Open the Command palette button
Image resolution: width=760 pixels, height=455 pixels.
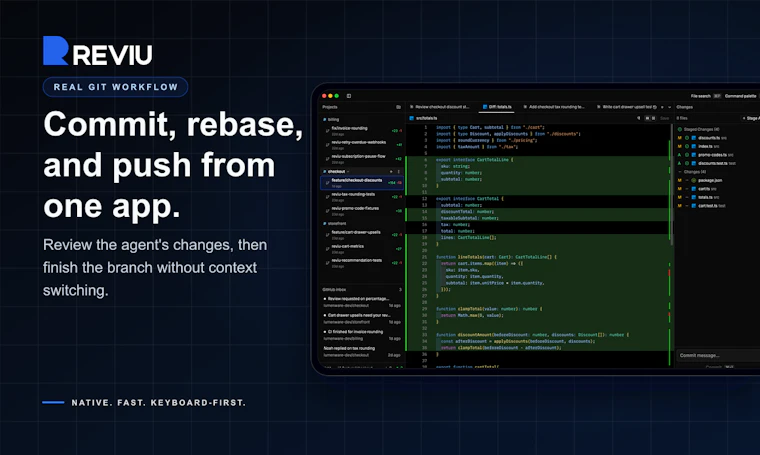coord(741,96)
